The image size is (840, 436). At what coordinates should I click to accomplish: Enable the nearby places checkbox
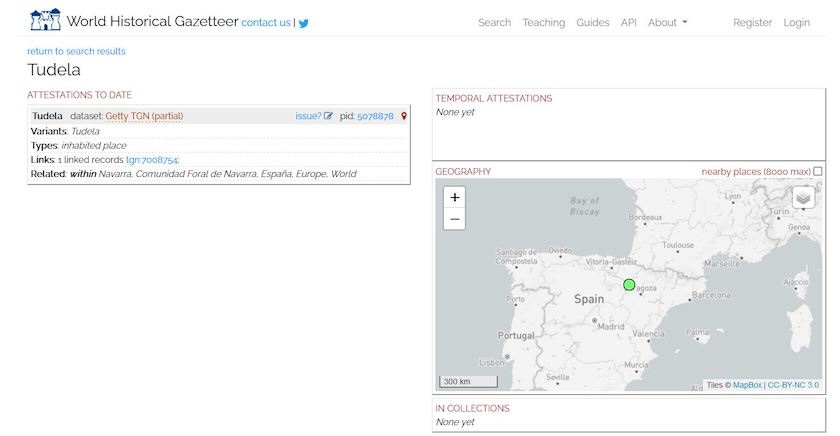[818, 172]
